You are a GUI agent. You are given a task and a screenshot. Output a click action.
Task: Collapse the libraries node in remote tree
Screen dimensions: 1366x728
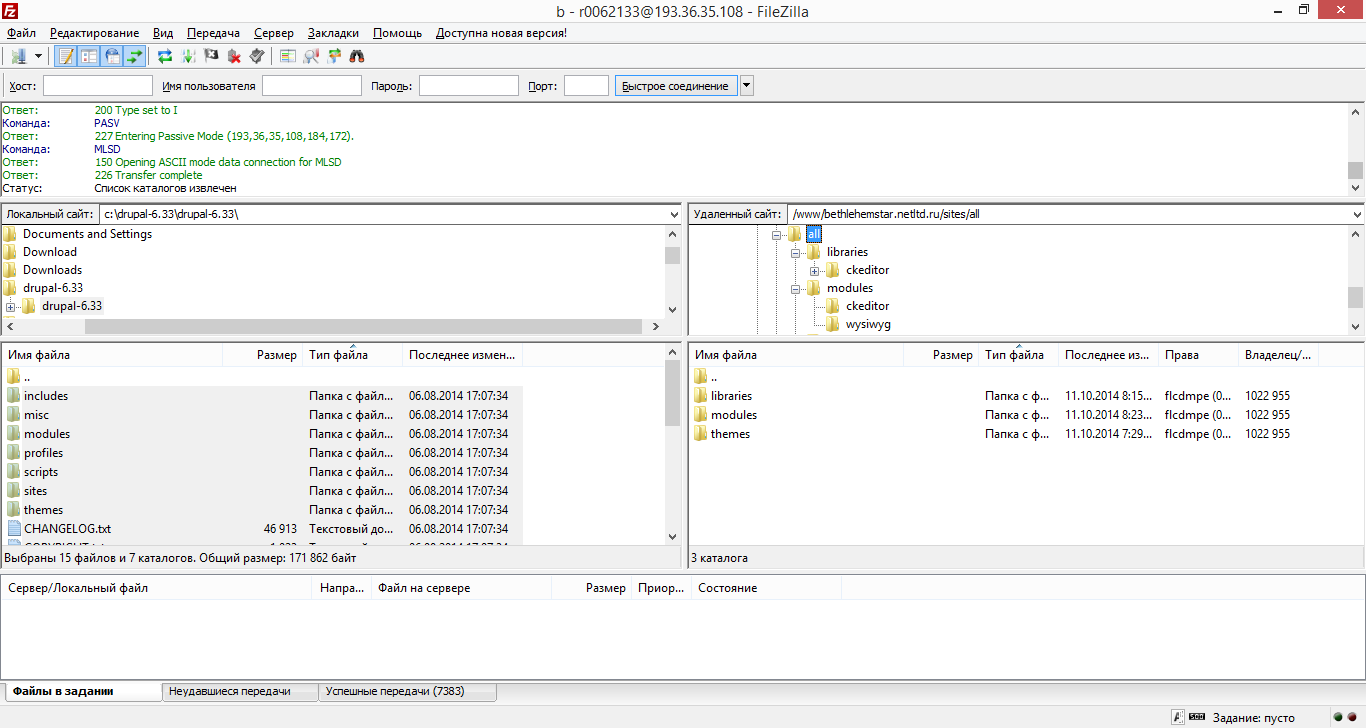[x=795, y=252]
